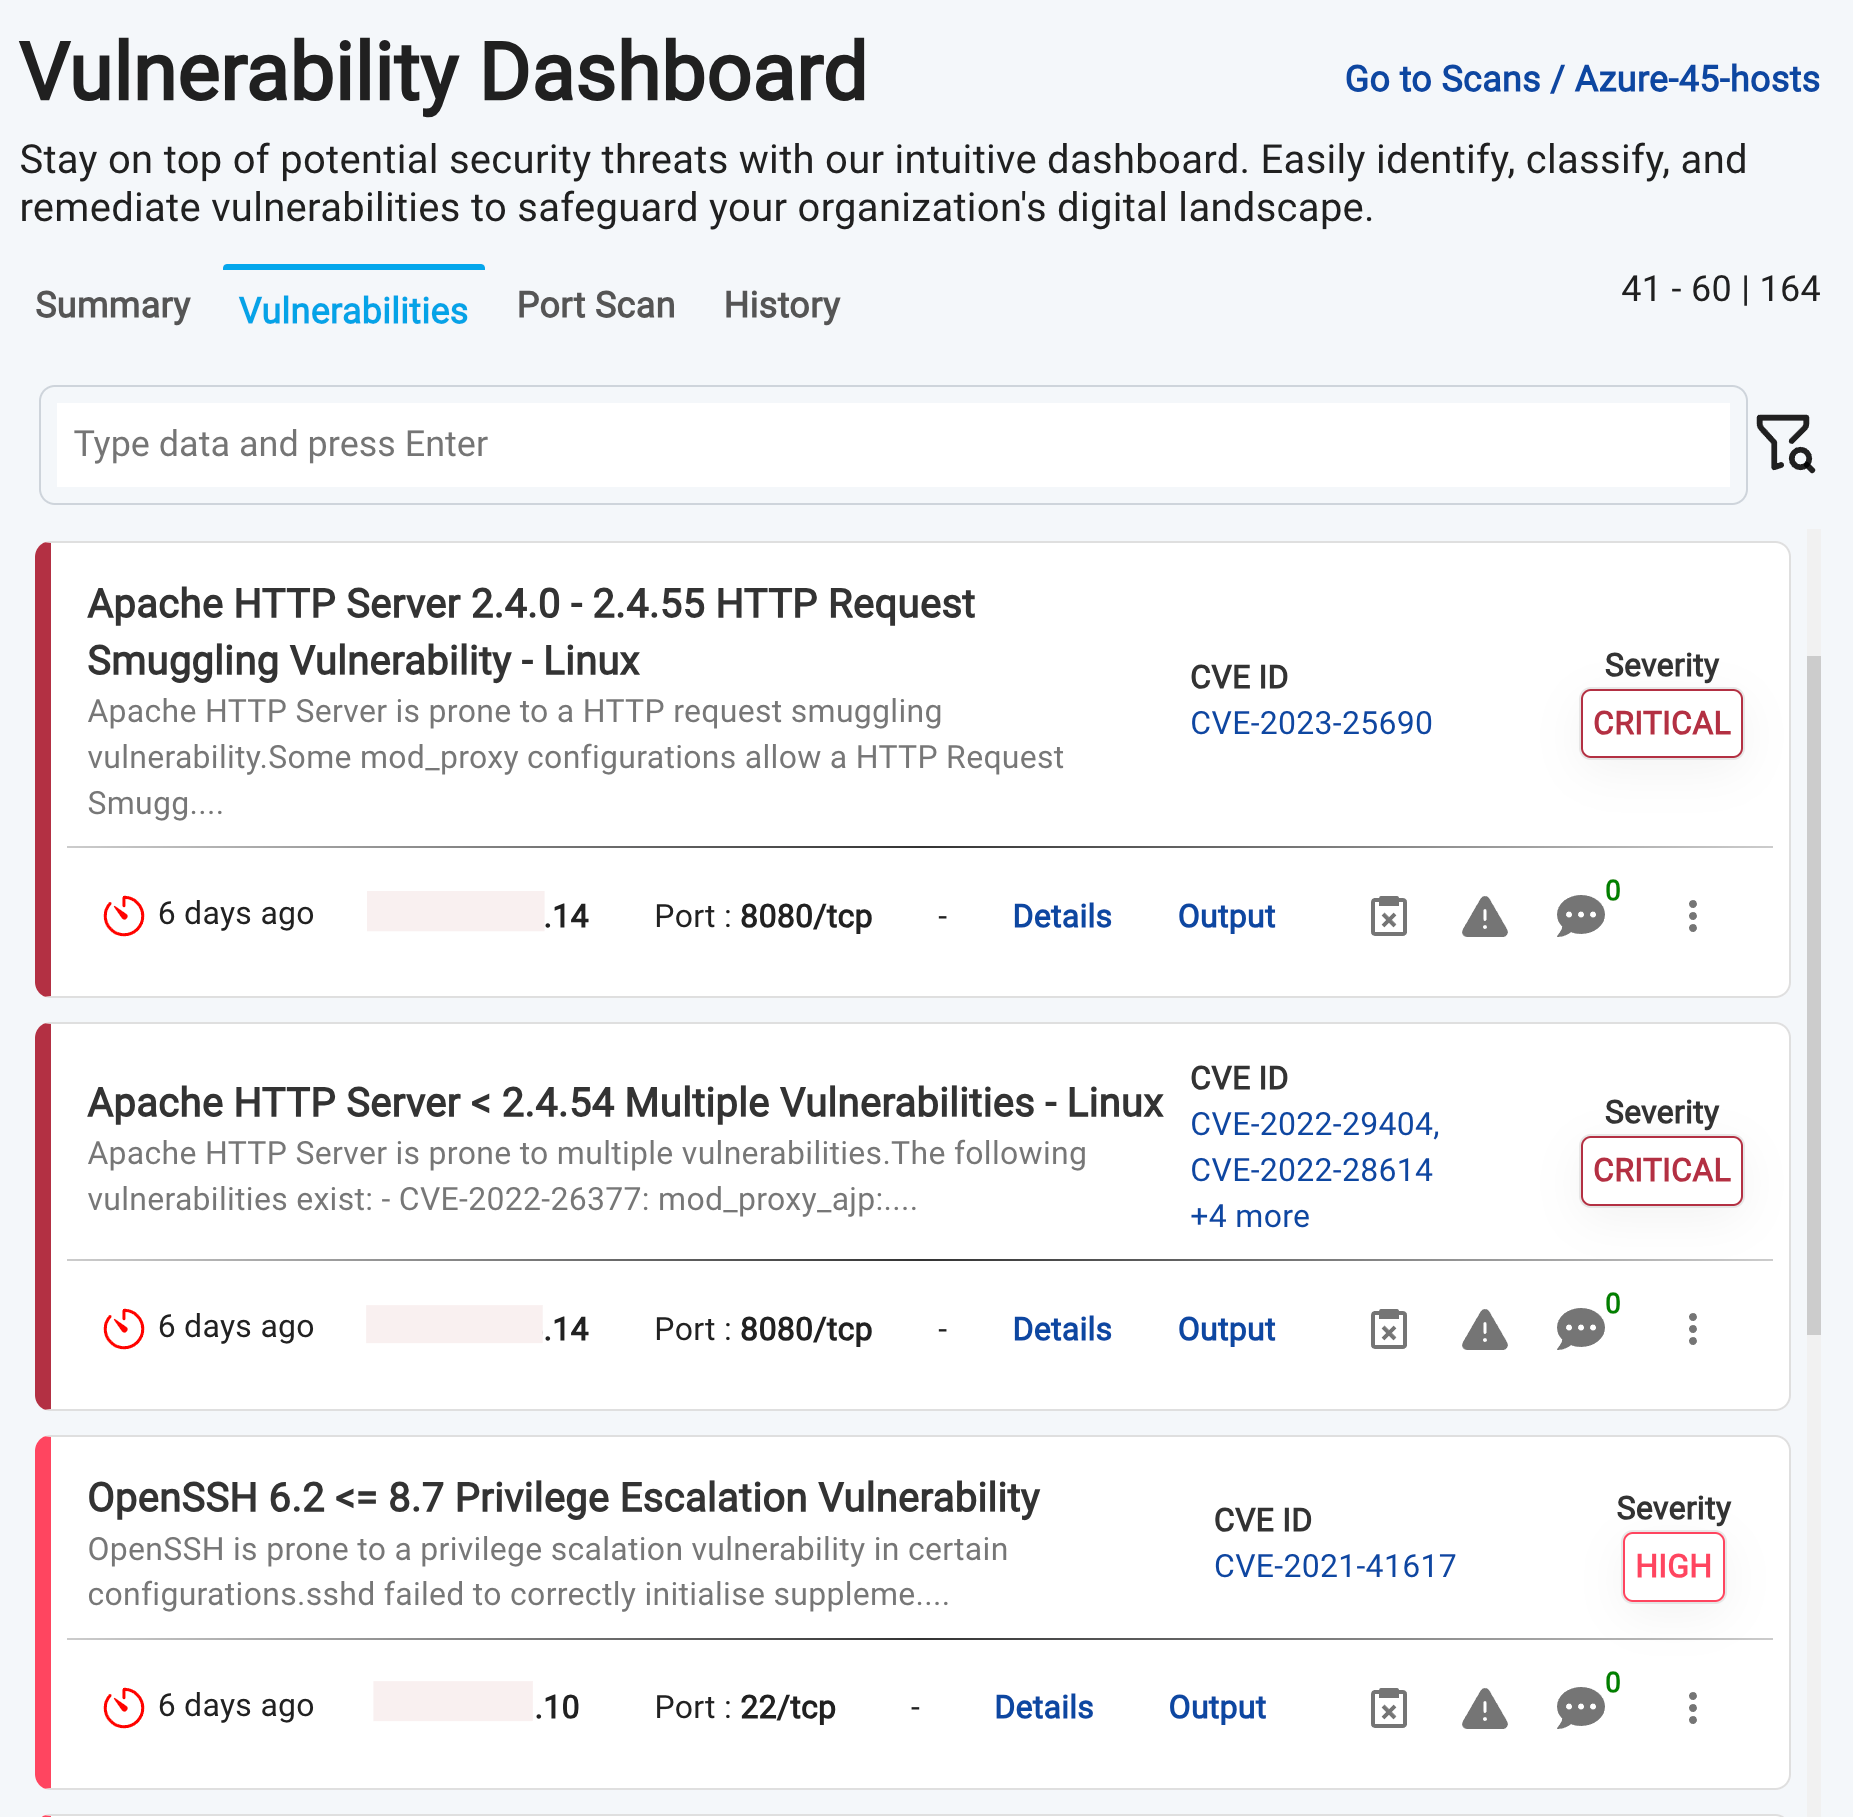The image size is (1853, 1817).
Task: Click the clipboard icon on the first Apache vulnerability
Action: [x=1387, y=915]
